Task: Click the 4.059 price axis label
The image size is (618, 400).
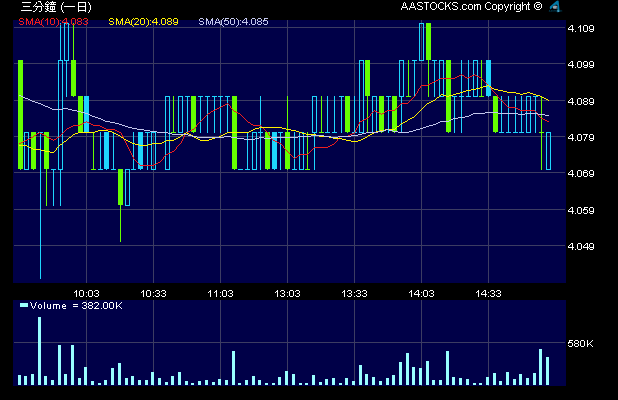Action: pyautogui.click(x=581, y=210)
